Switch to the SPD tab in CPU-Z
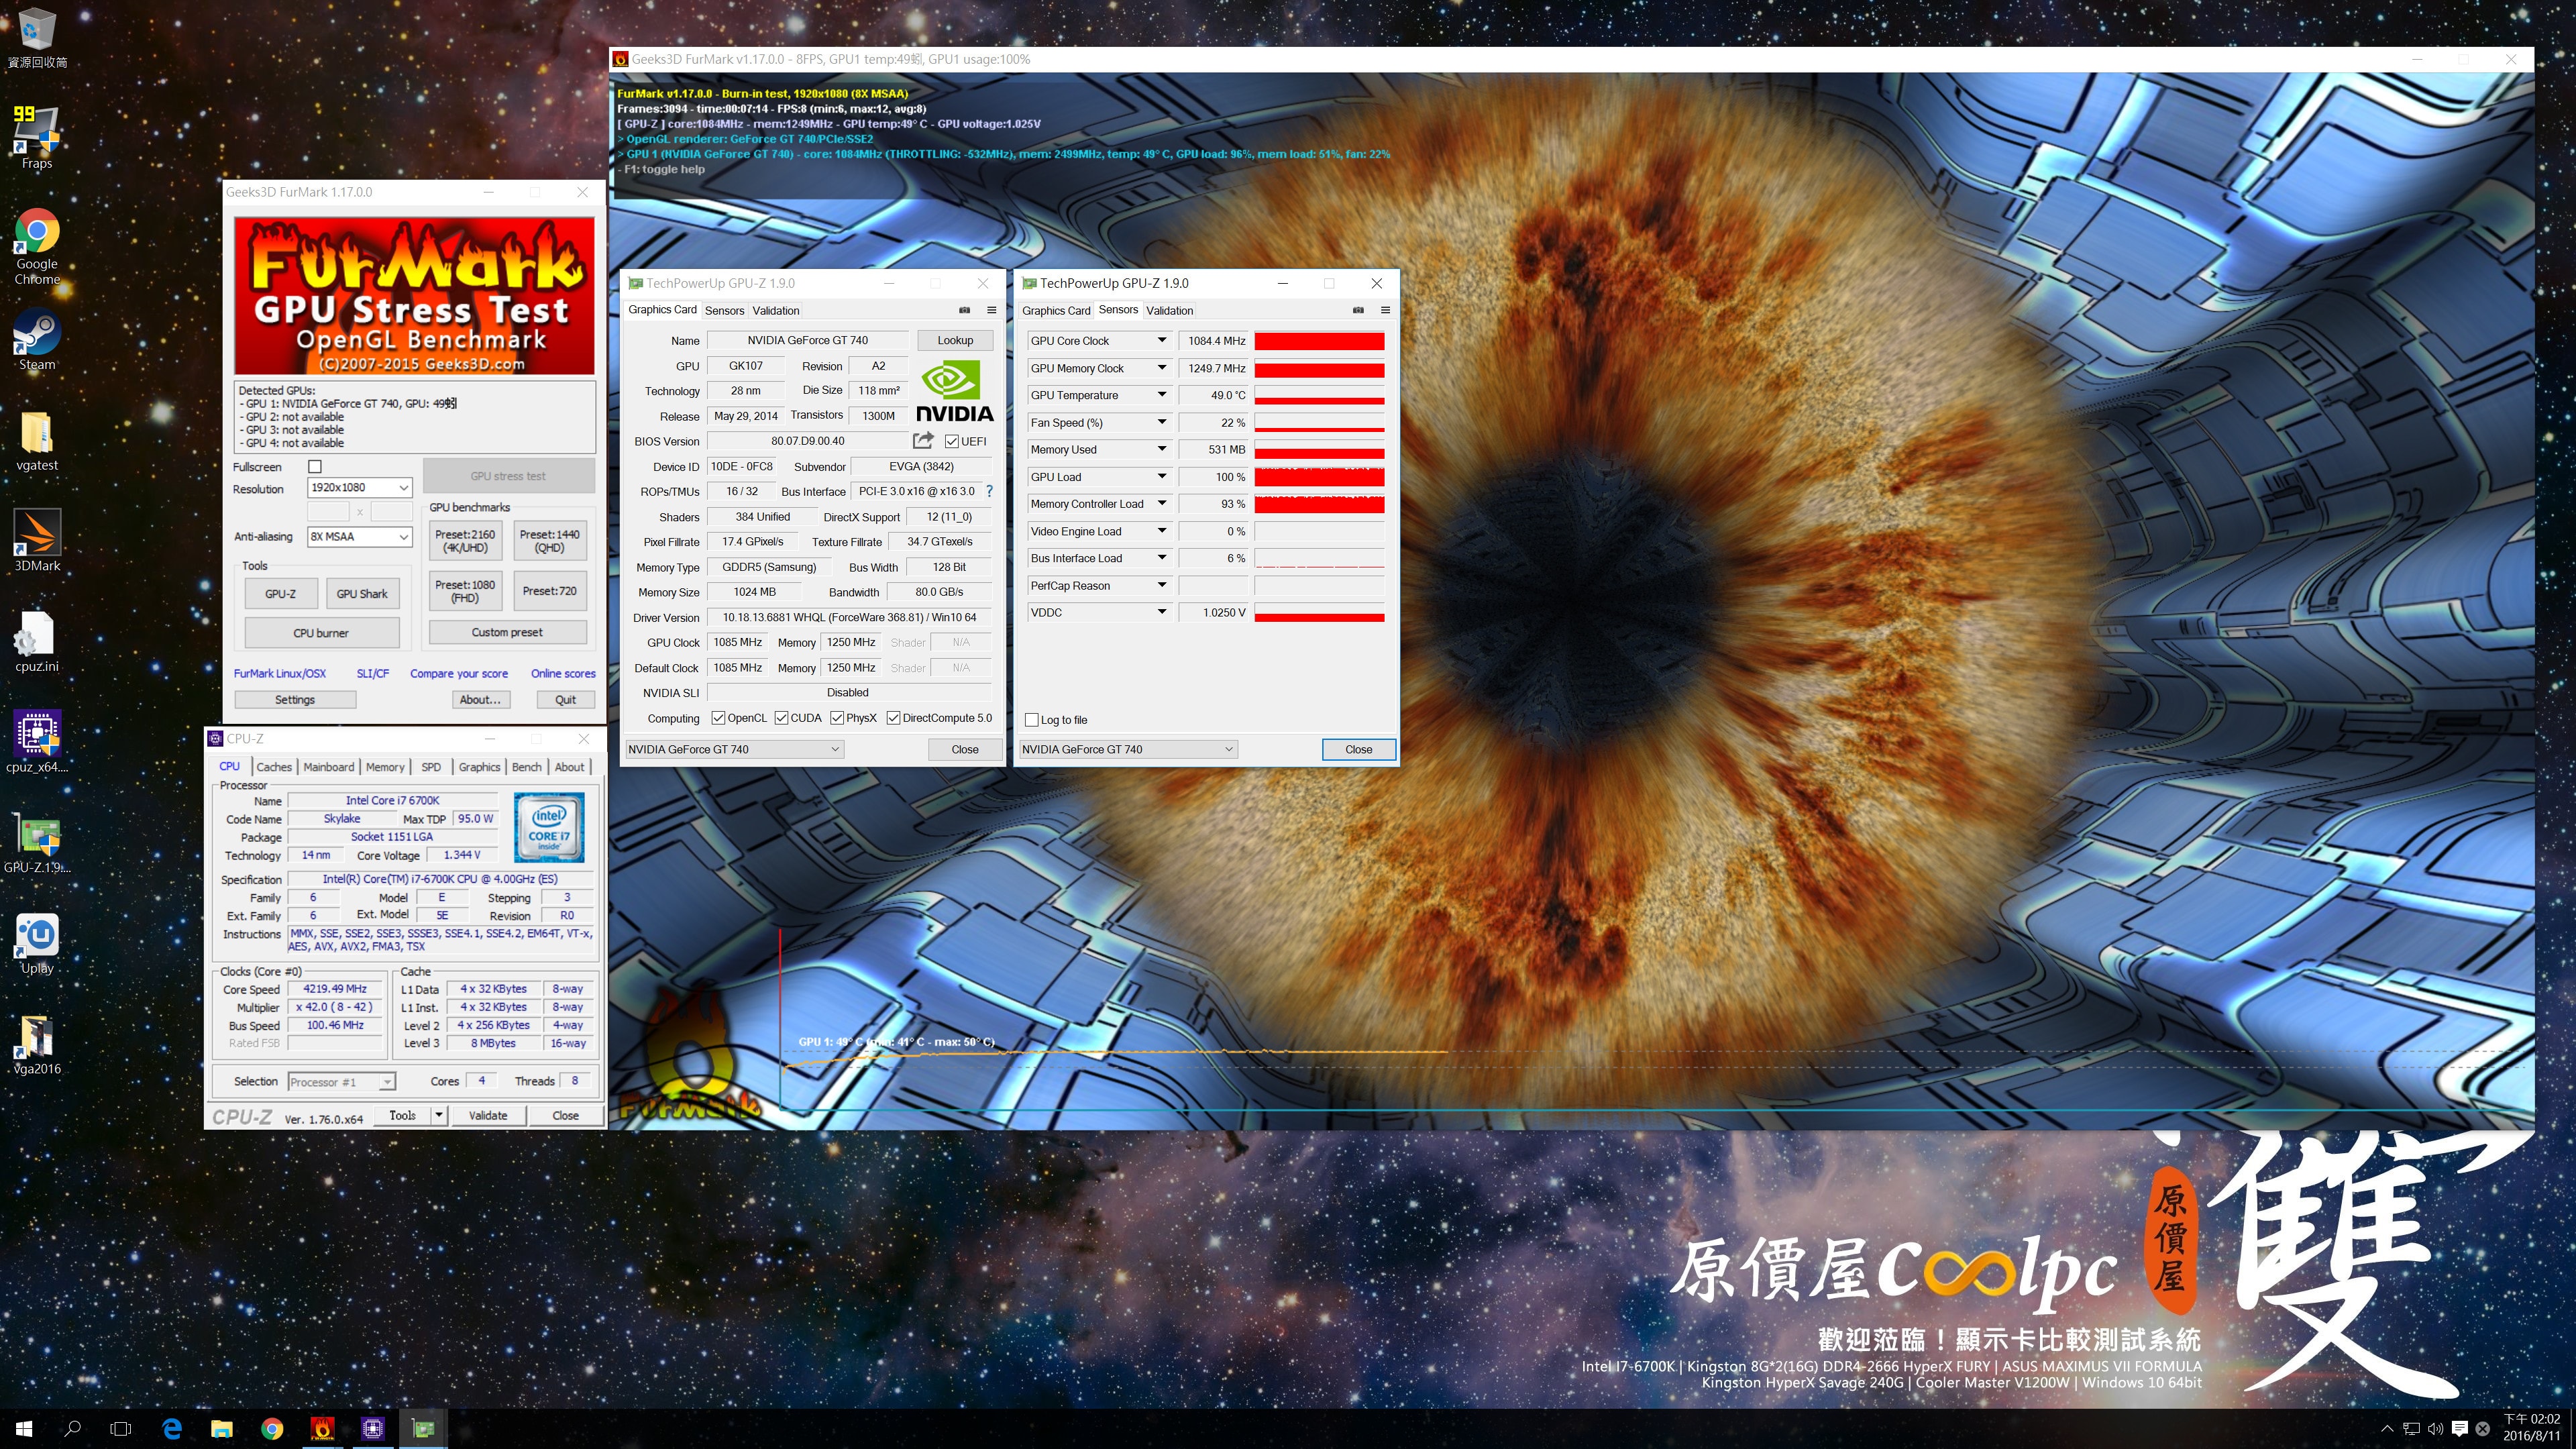 (431, 767)
